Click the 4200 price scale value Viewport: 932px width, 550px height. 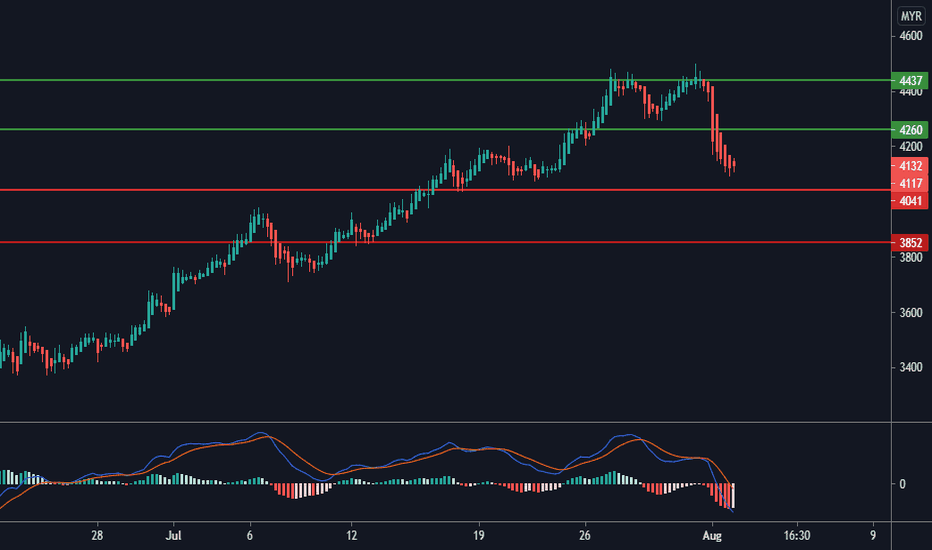(x=911, y=146)
